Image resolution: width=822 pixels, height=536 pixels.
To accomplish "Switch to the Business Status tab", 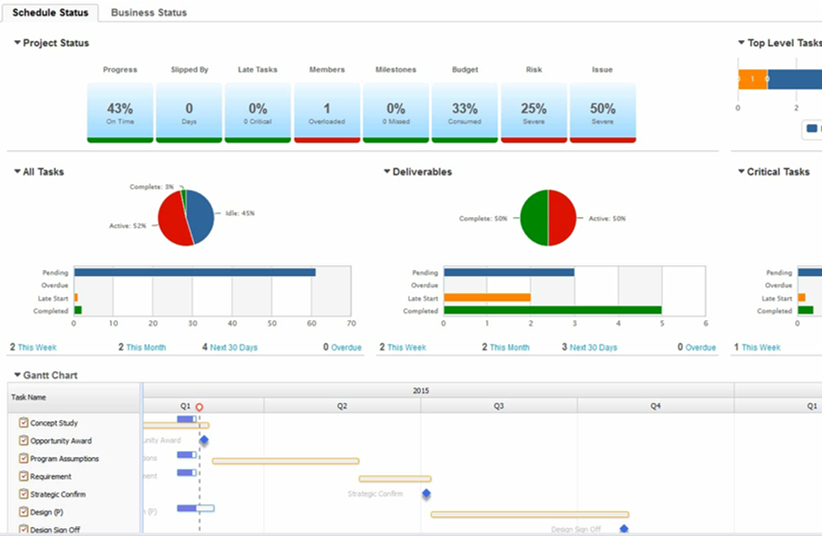I will pyautogui.click(x=148, y=13).
